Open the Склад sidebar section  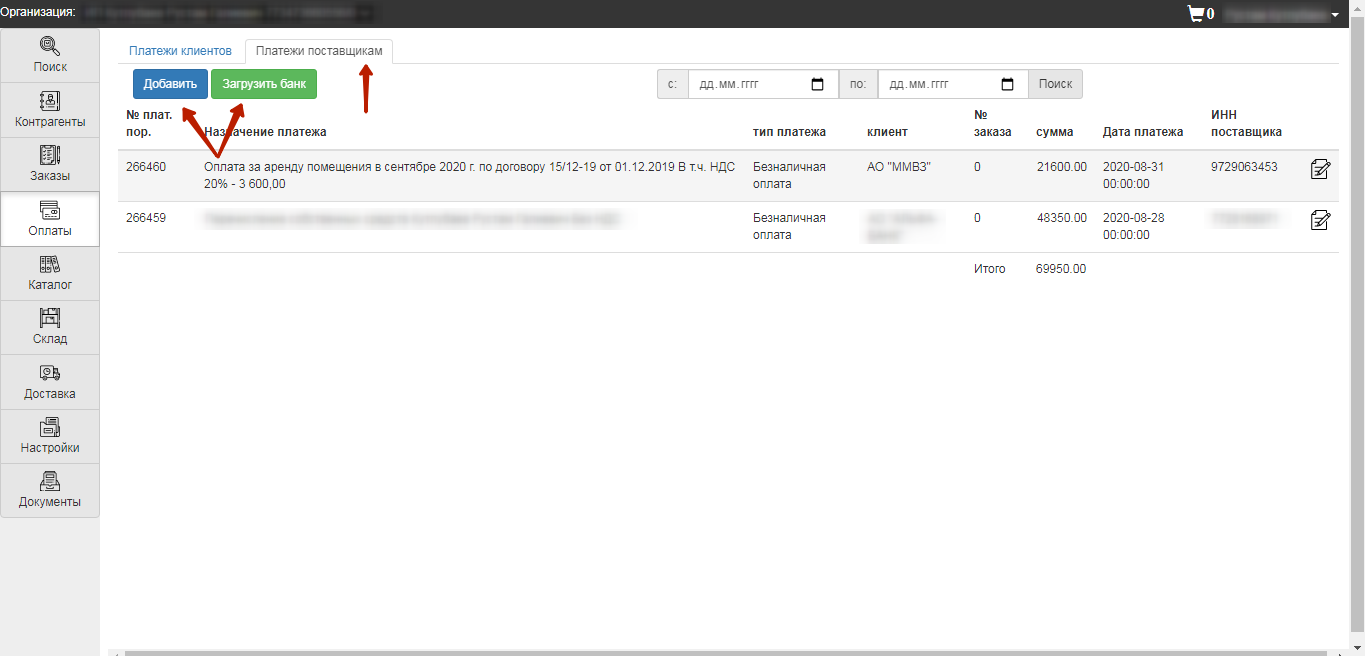pos(50,328)
